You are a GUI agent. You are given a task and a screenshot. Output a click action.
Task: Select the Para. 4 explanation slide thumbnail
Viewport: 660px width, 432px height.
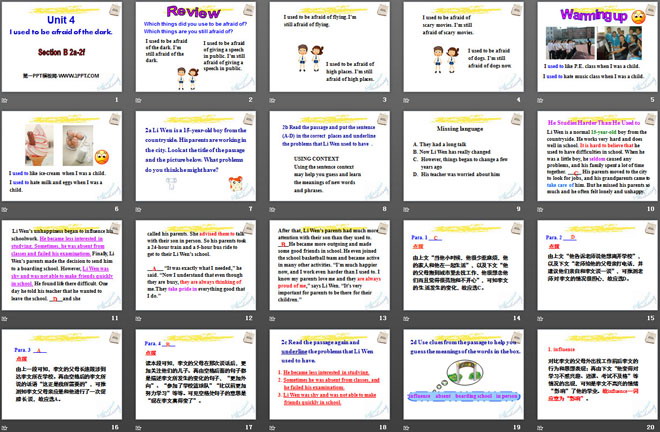coord(196,374)
